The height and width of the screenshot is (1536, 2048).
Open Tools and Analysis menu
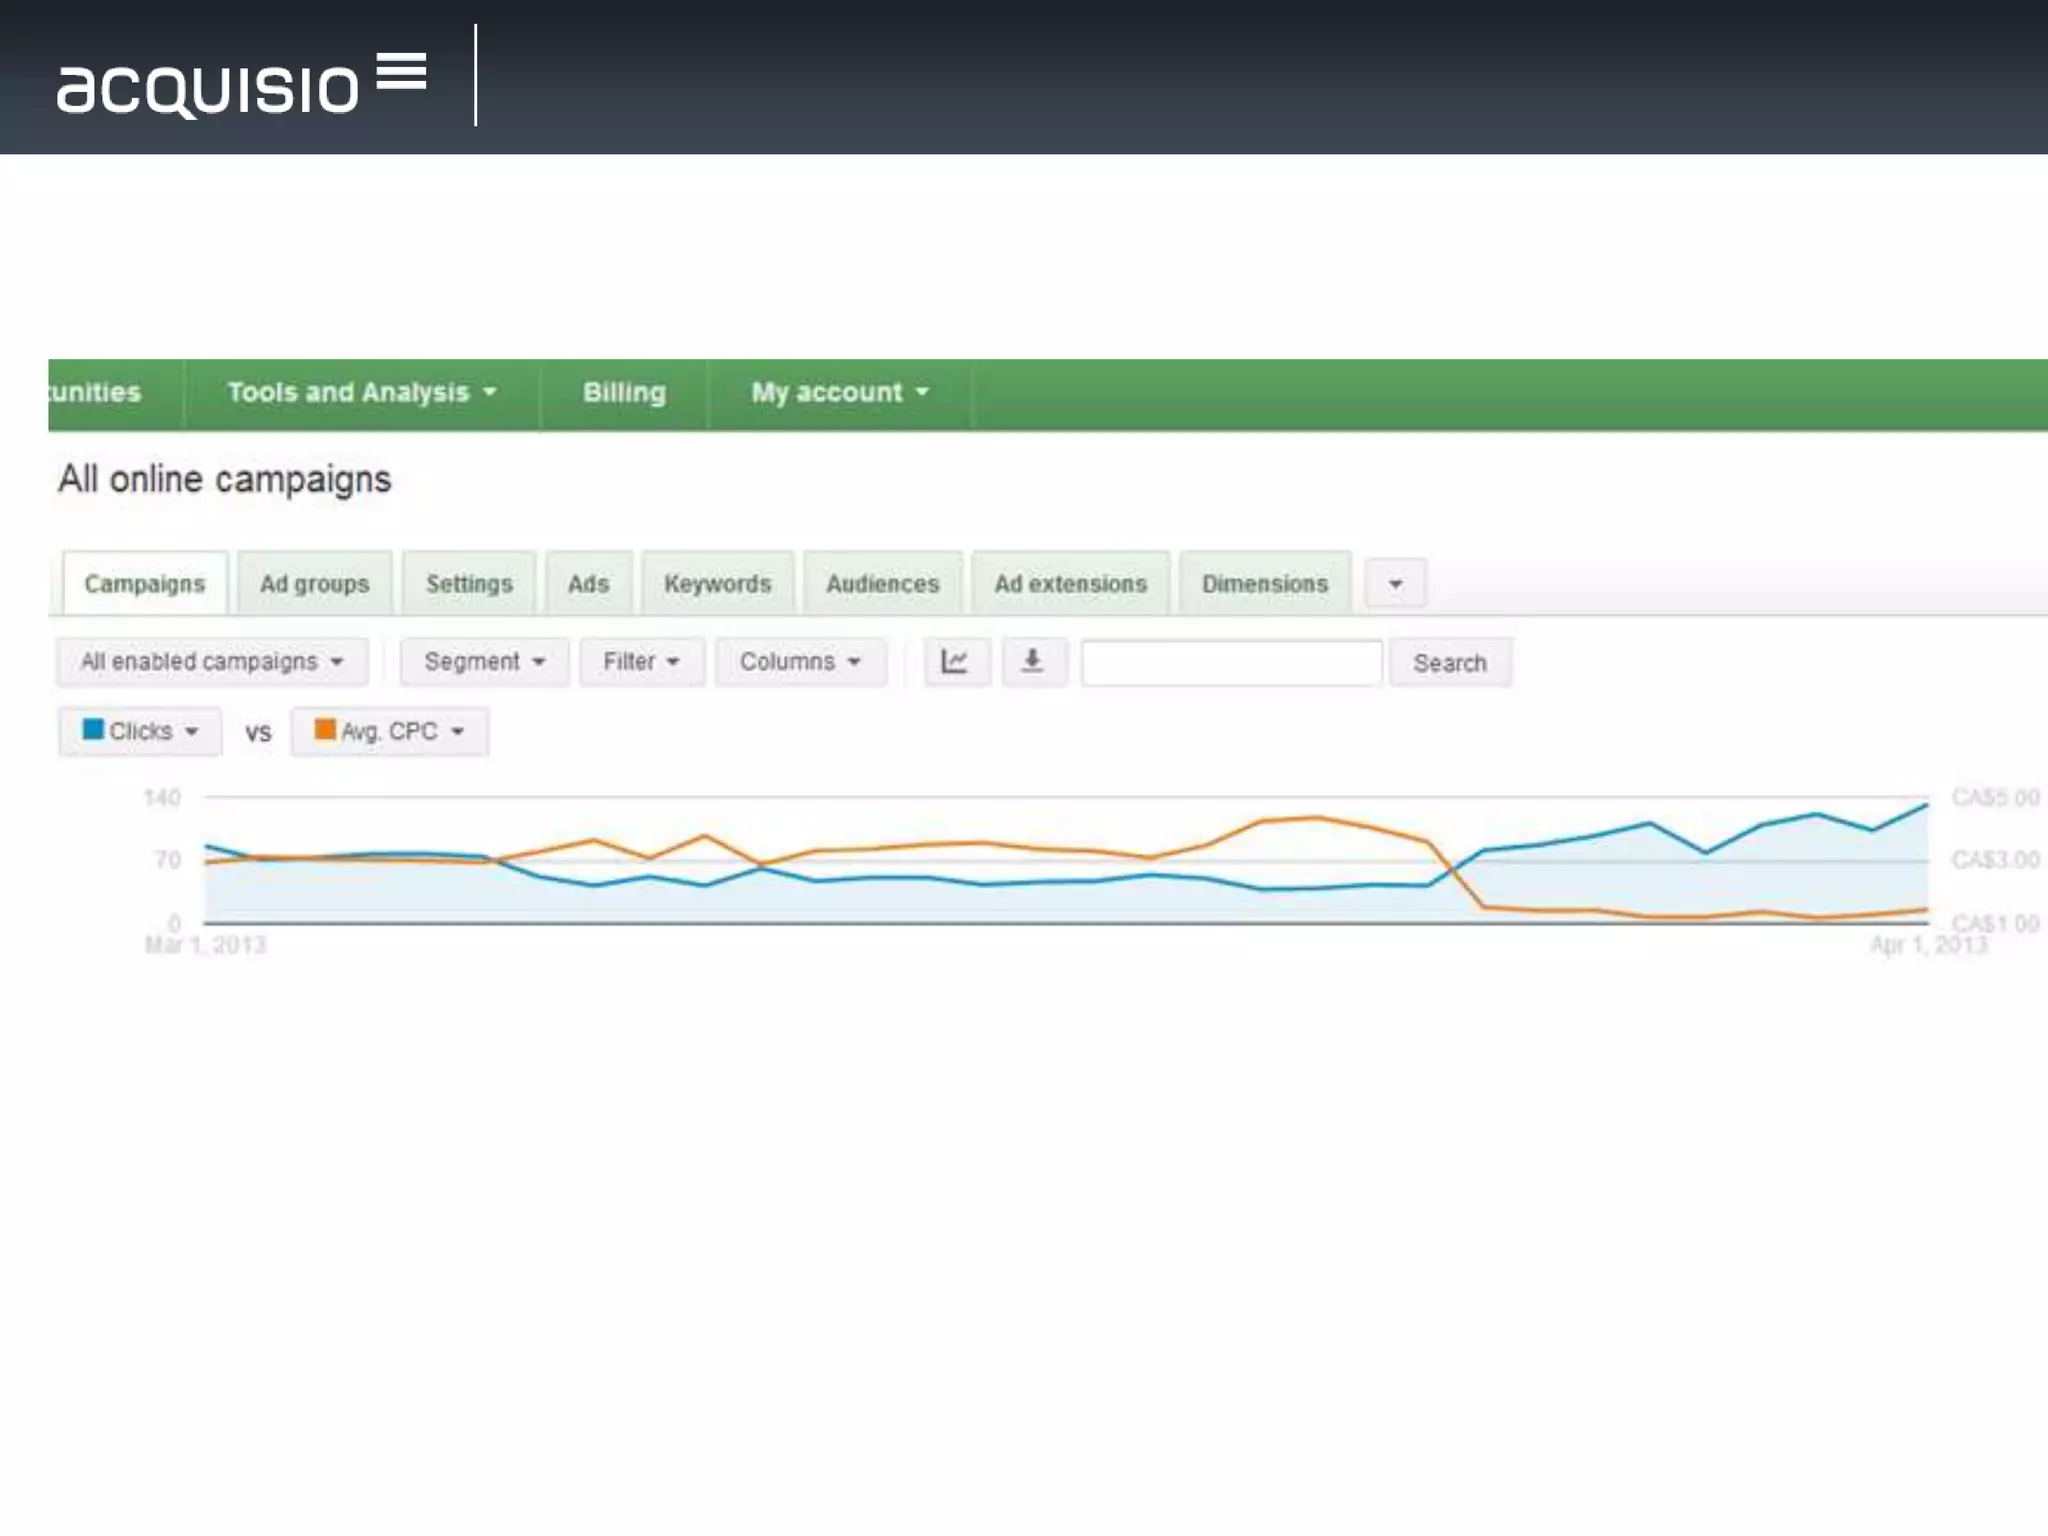361,392
